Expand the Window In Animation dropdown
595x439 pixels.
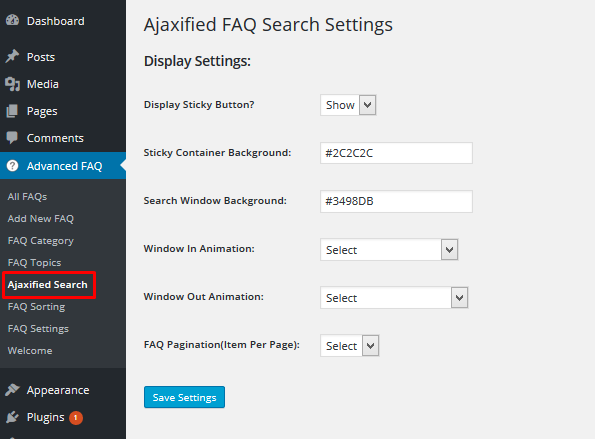tap(389, 250)
